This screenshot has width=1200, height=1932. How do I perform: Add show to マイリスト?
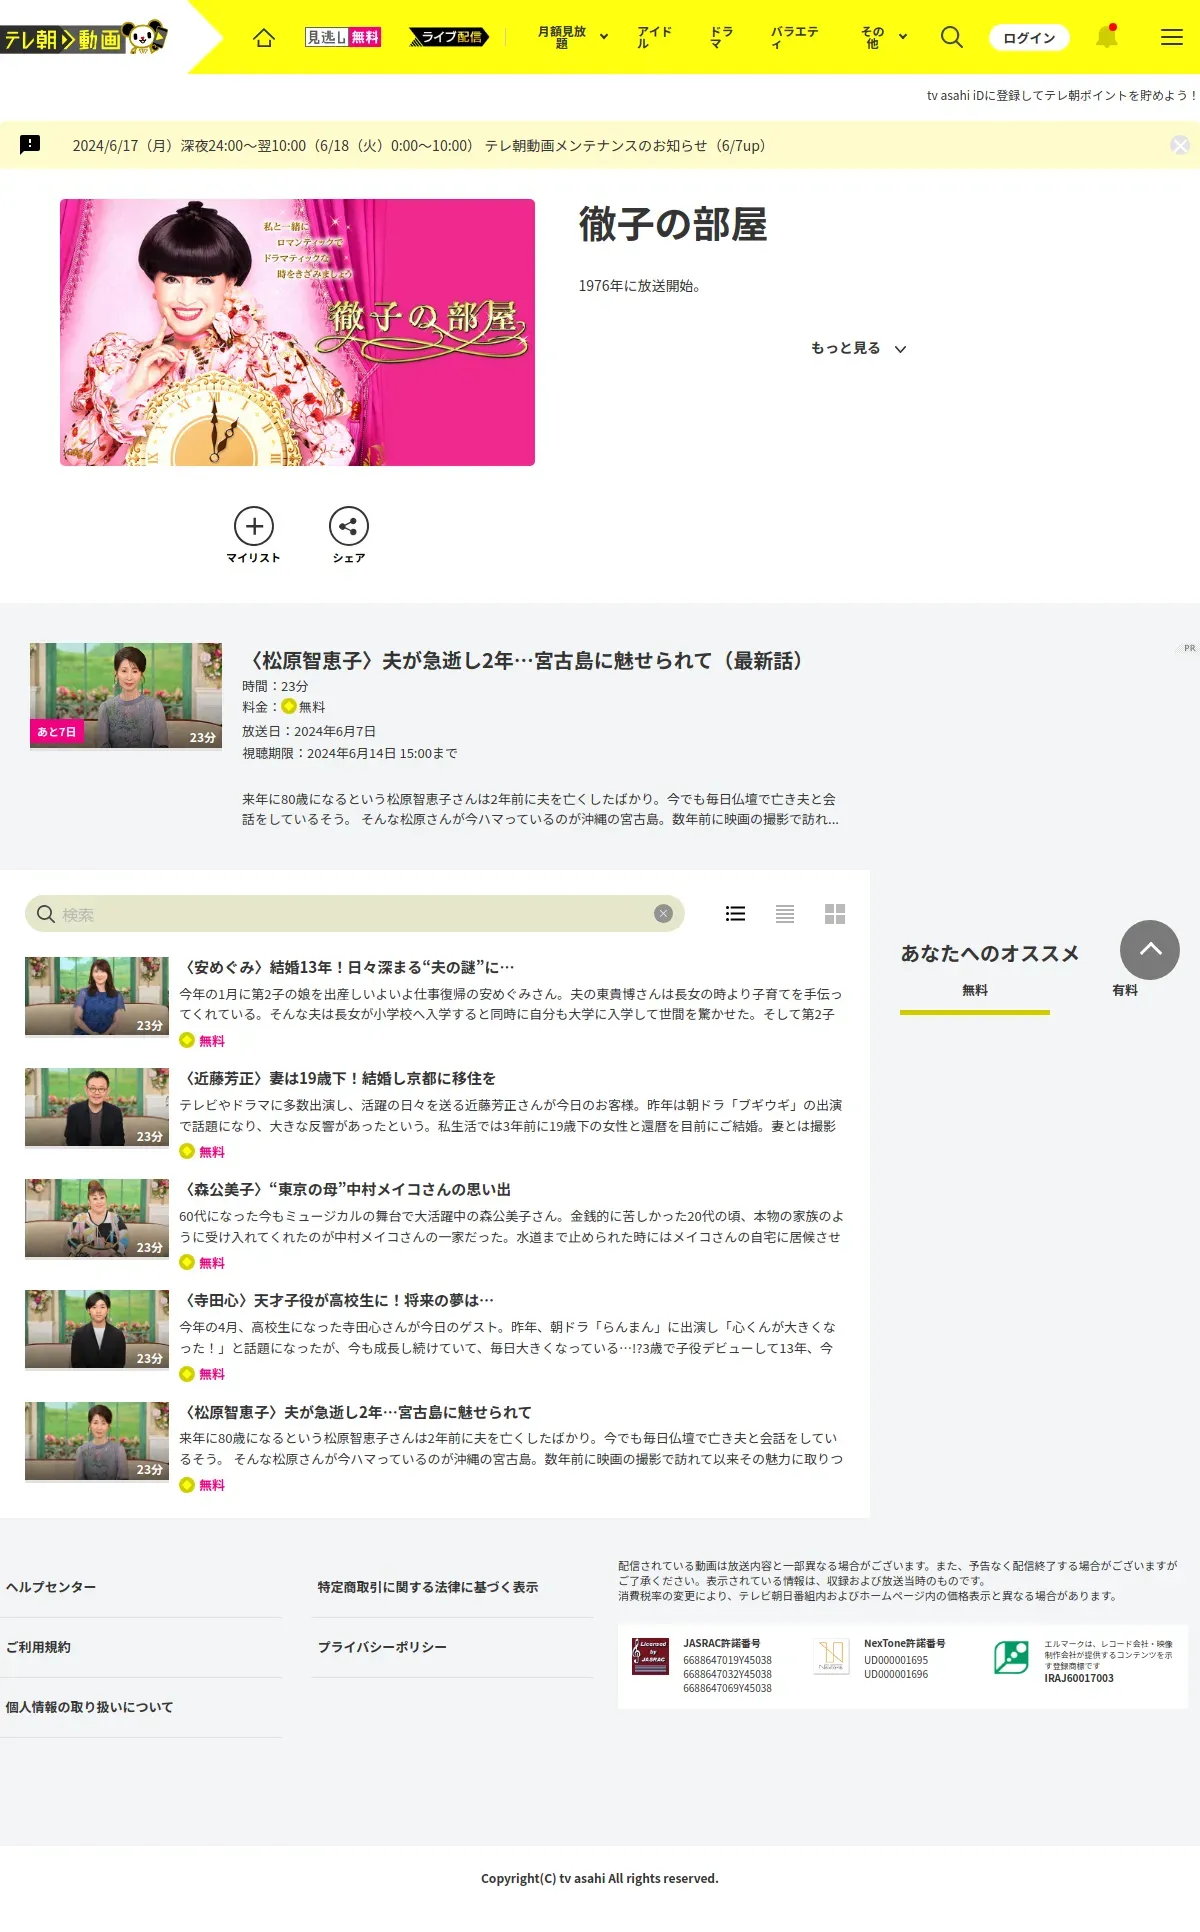(254, 535)
